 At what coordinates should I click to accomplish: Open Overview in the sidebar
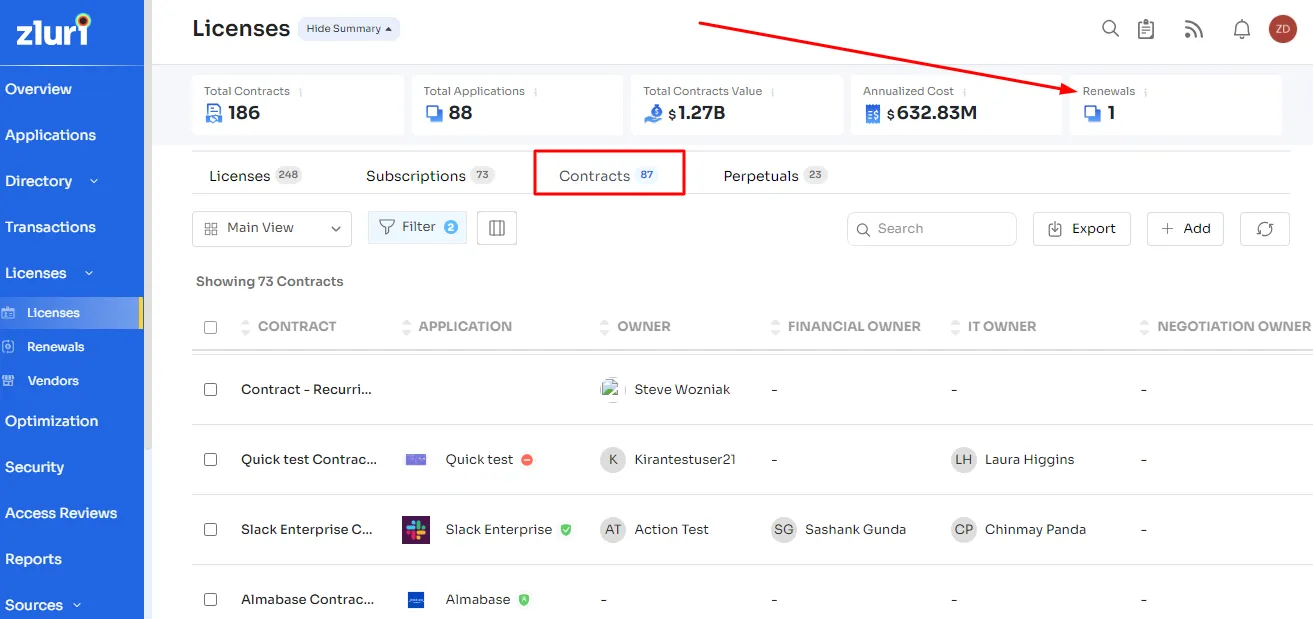38,89
